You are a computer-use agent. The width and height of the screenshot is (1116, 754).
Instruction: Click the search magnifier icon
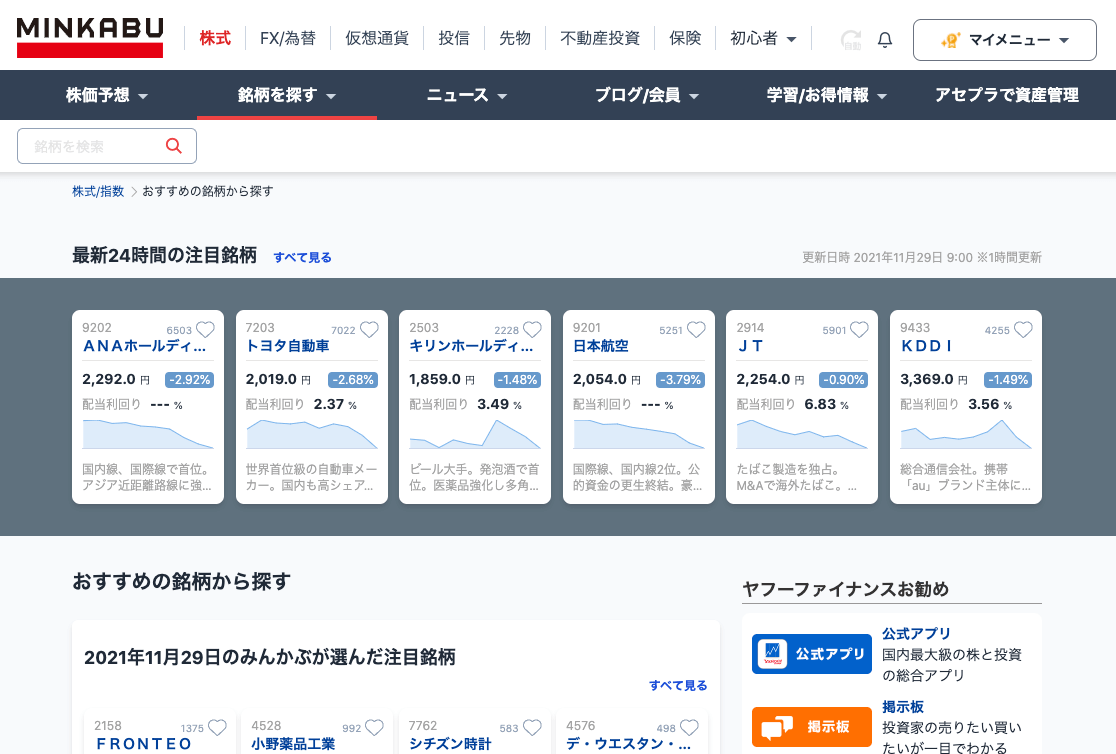174,146
